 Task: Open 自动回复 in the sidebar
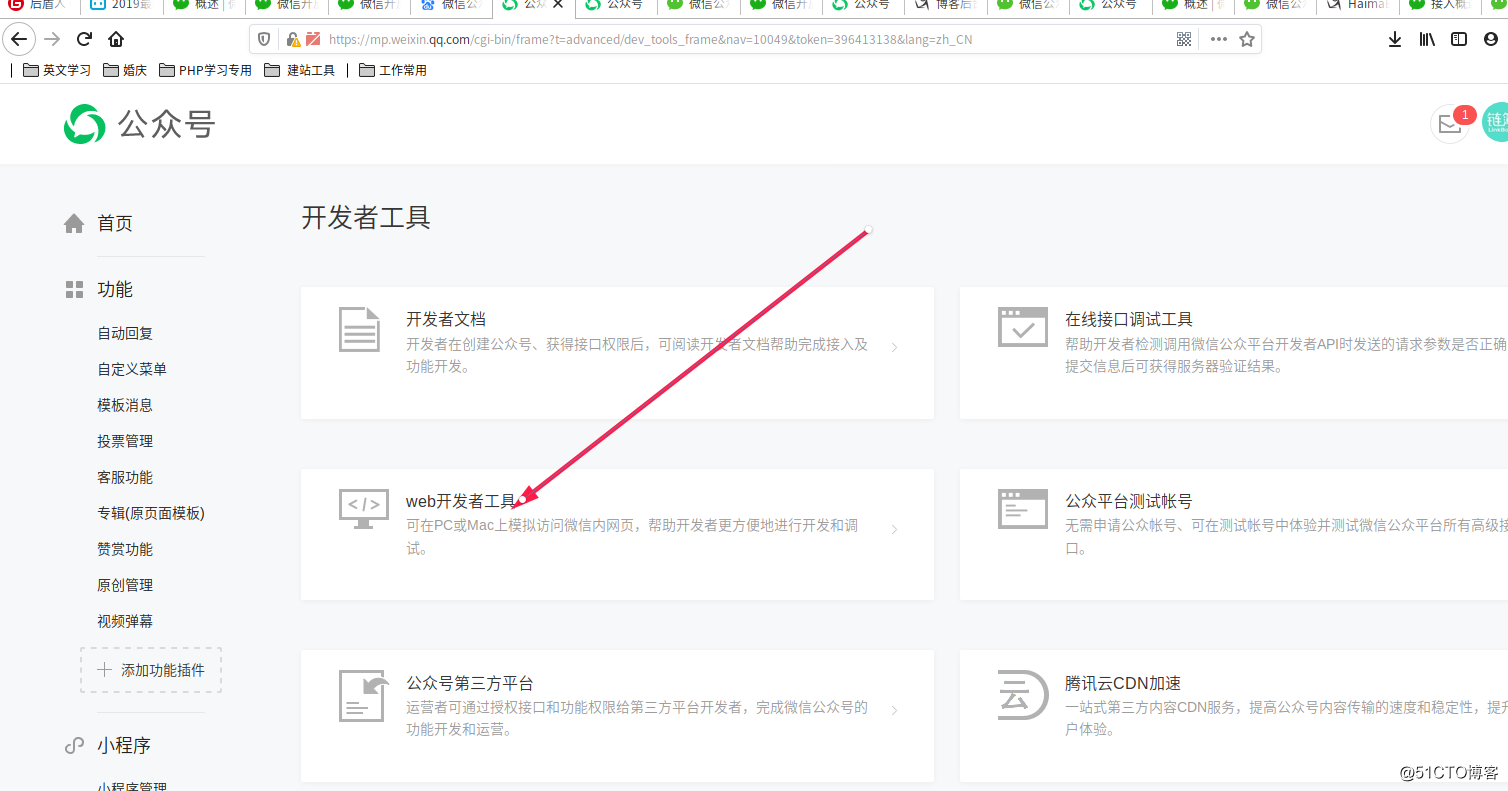125,333
